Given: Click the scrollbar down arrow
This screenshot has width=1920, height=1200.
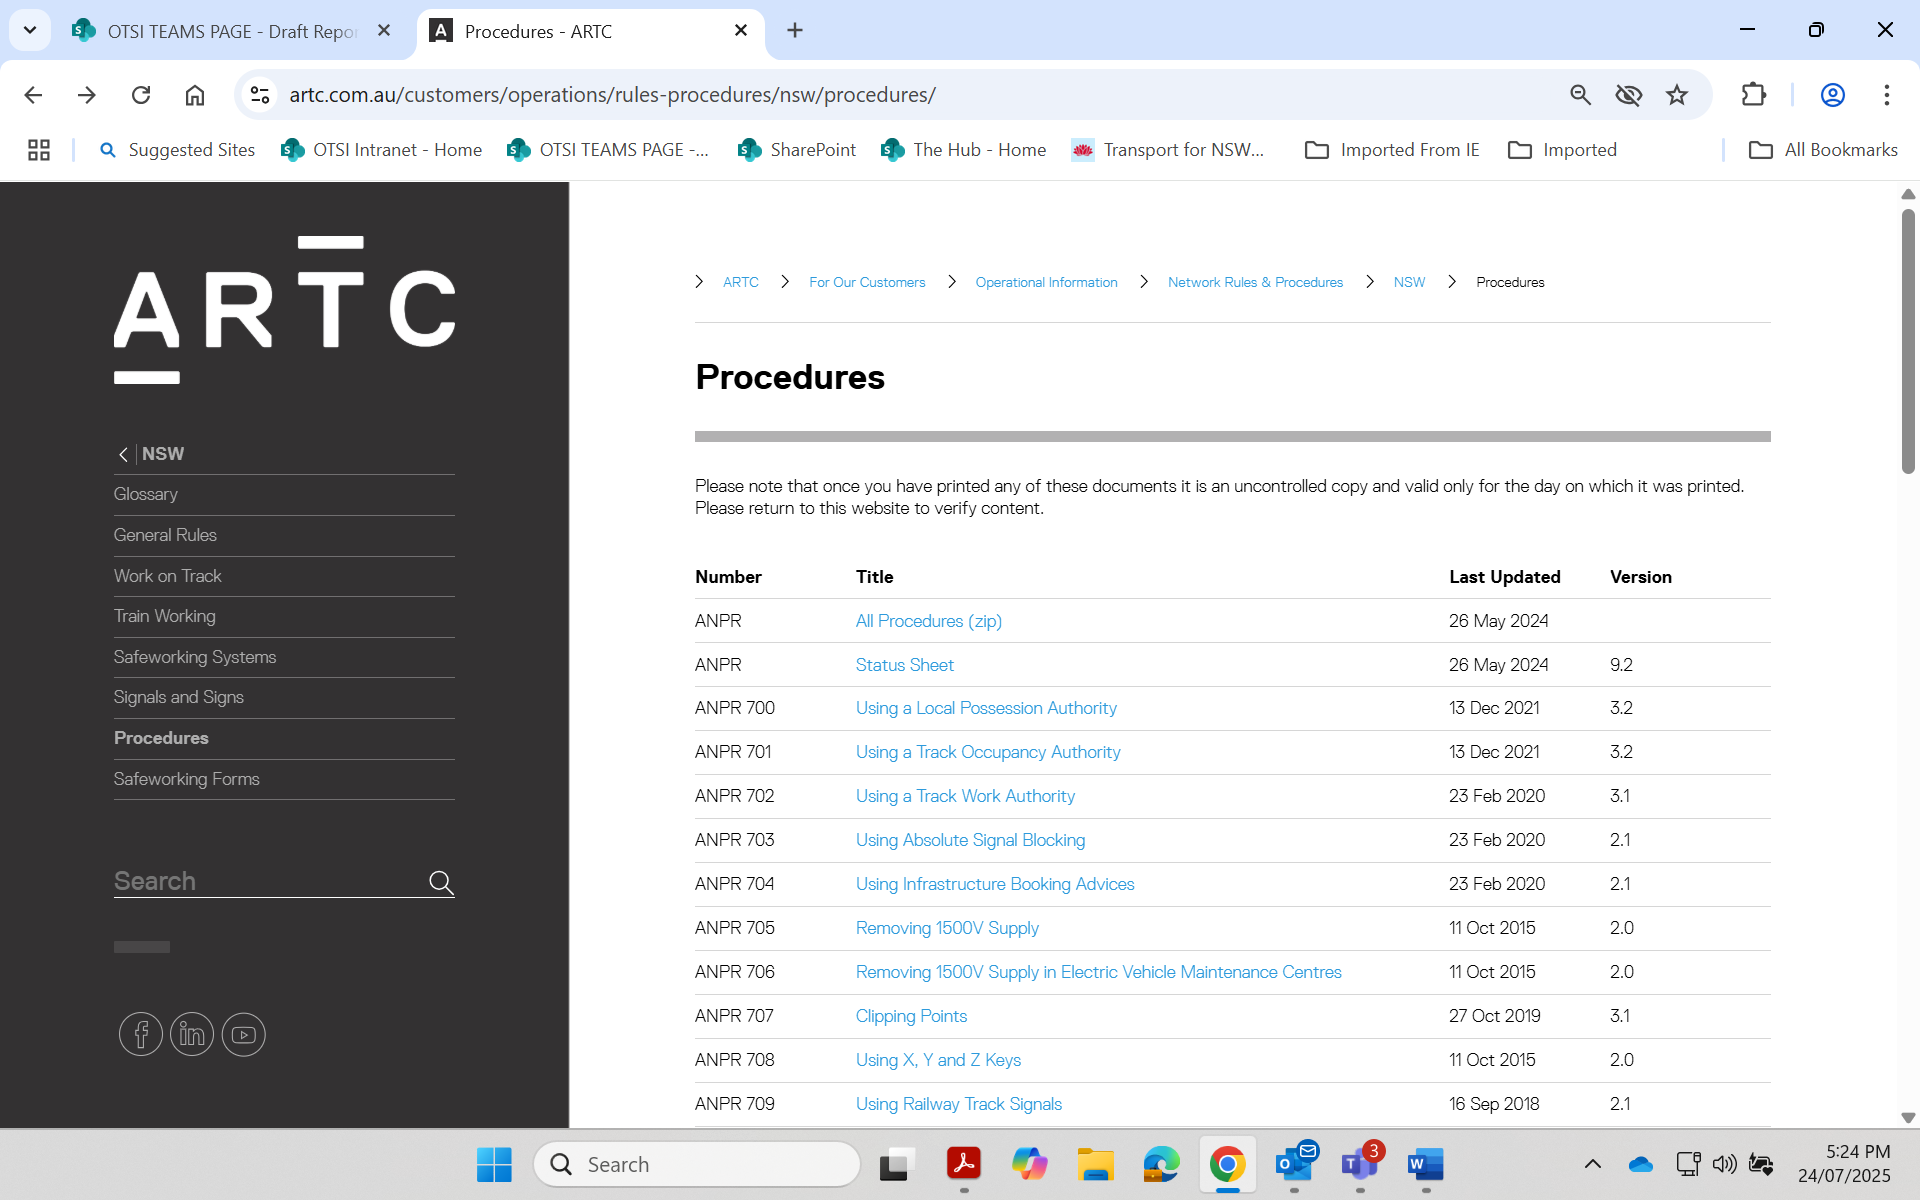Looking at the screenshot, I should tap(1908, 1118).
